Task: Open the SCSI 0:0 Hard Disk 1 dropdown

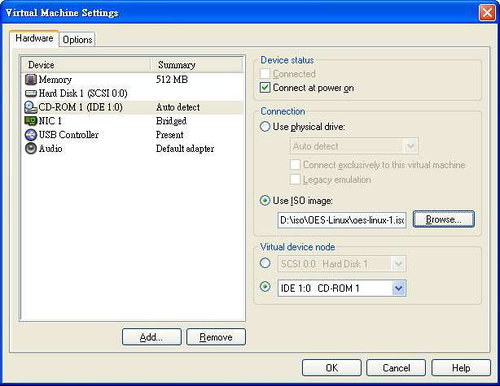Action: [399, 264]
